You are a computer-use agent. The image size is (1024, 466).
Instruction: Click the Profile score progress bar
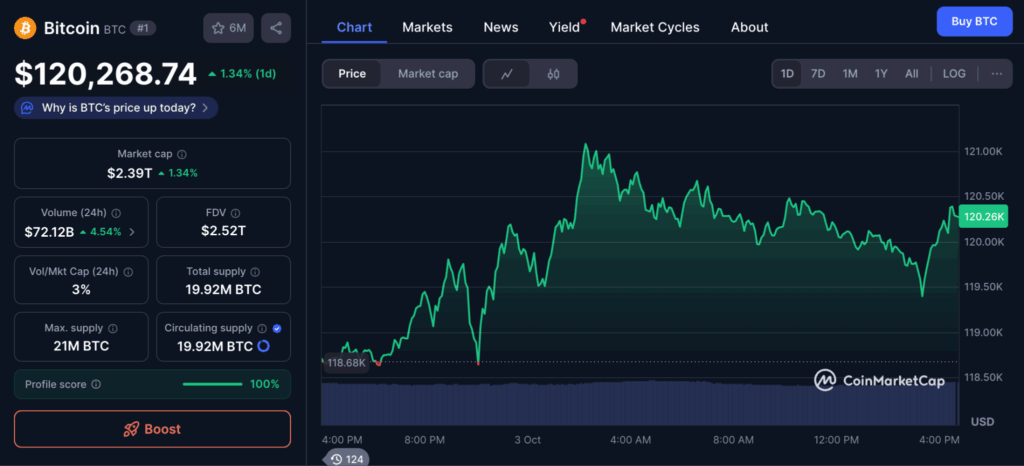click(x=212, y=384)
